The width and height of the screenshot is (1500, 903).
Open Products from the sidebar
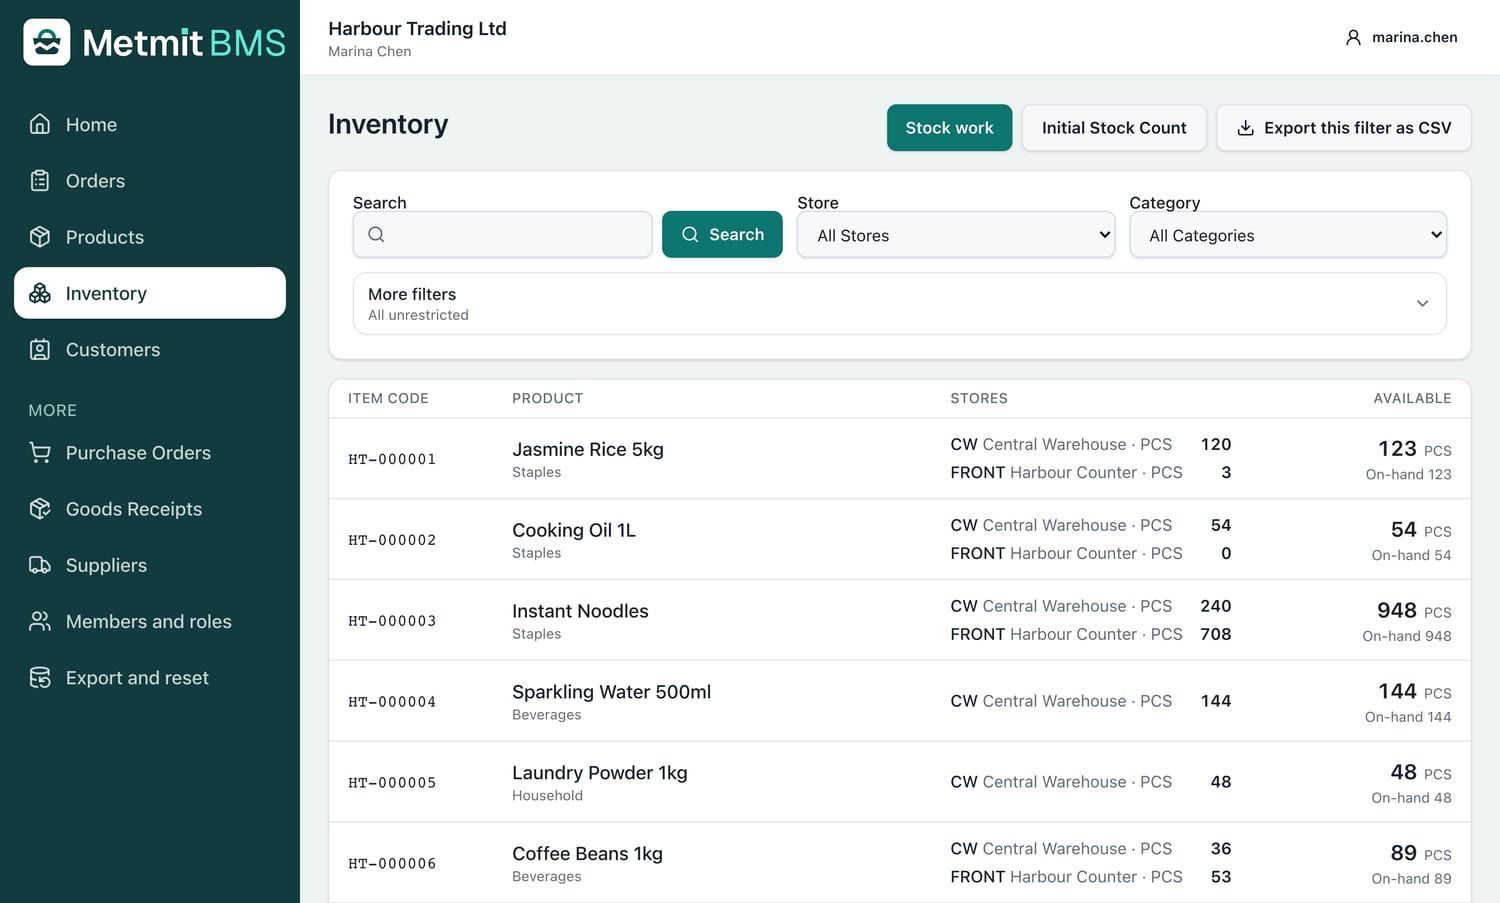(x=150, y=236)
